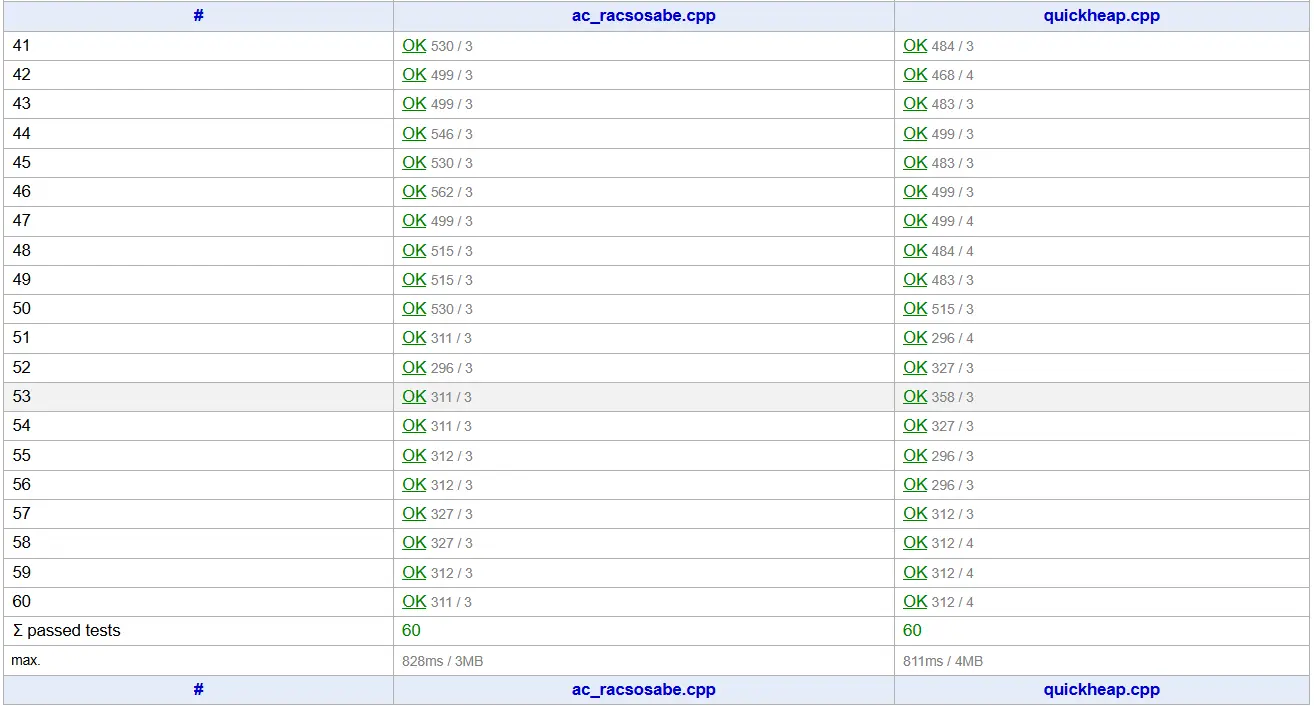1314x706 pixels.
Task: Open OK result of test 47 for quickheap.cpp
Action: click(915, 220)
